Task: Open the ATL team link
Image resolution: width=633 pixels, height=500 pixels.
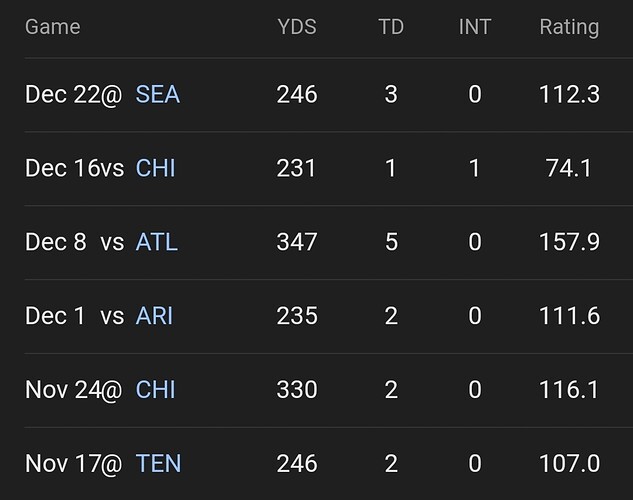Action: tap(156, 242)
